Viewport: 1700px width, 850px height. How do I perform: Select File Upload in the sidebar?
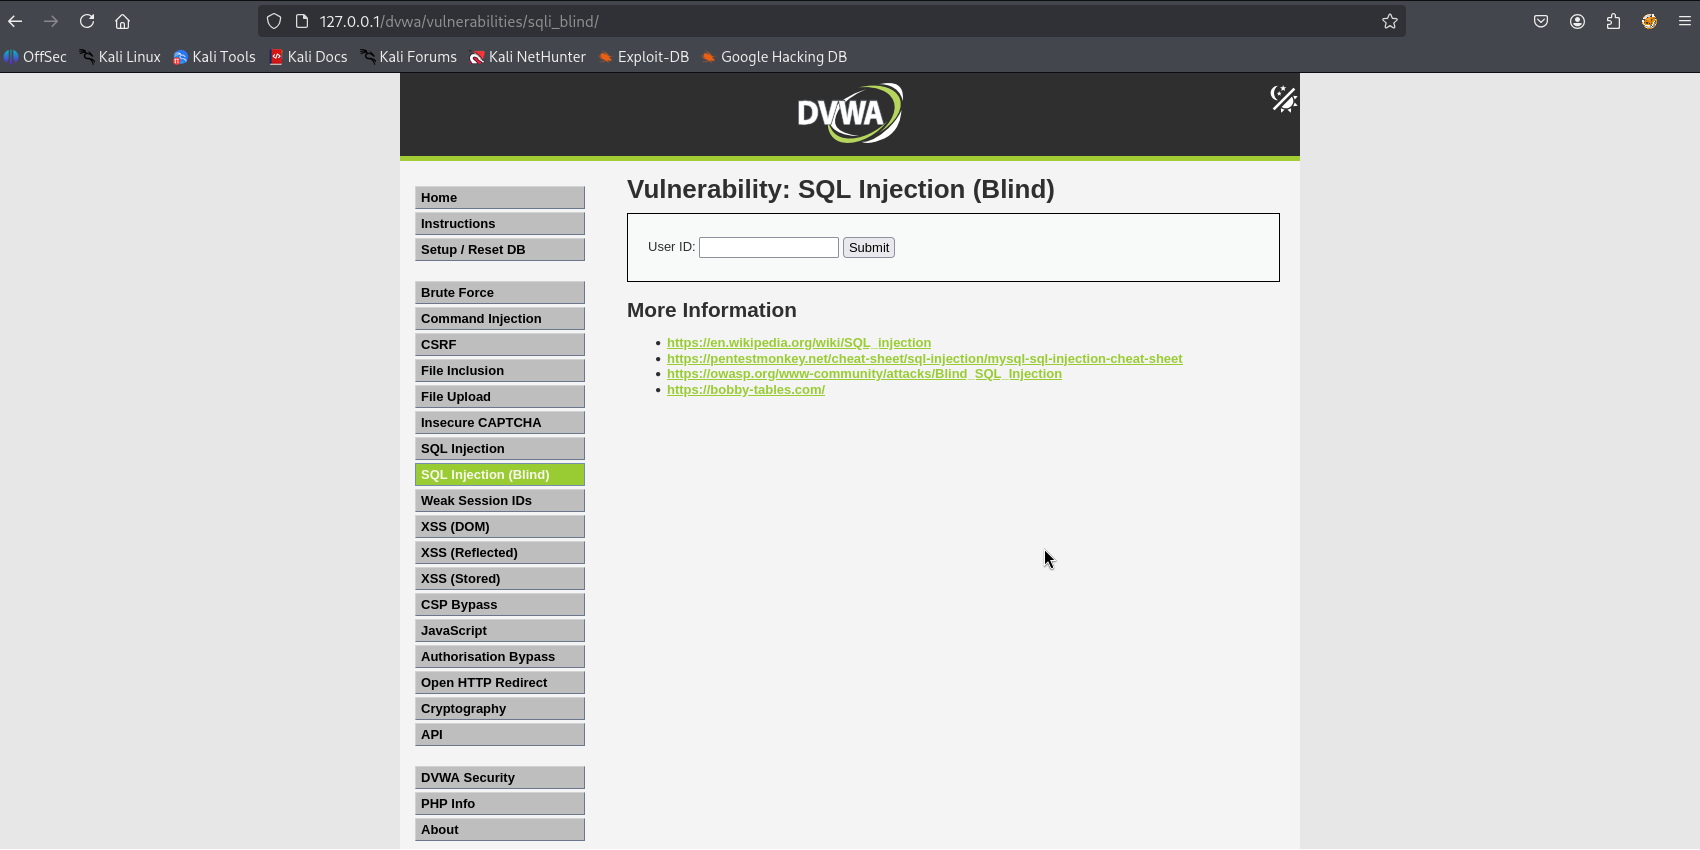(500, 397)
